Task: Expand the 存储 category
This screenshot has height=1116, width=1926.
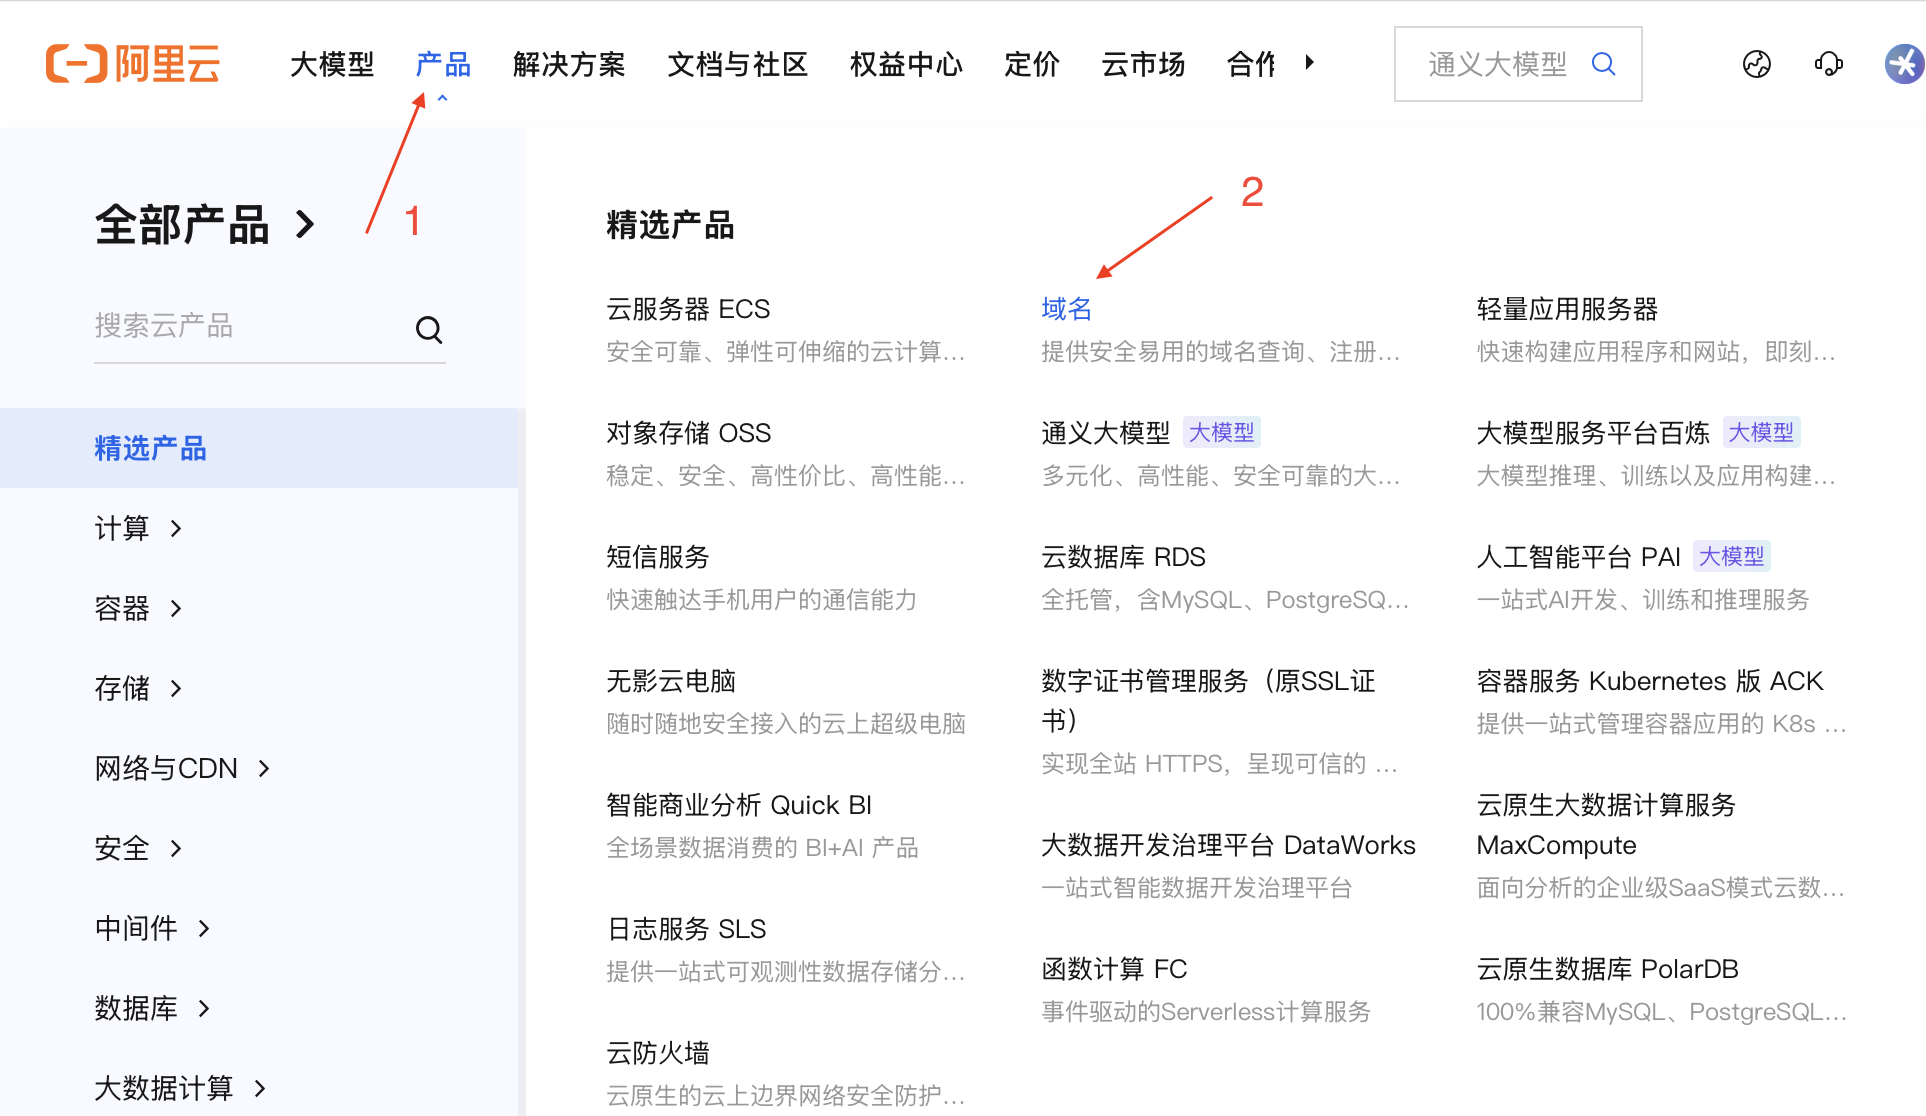Action: pyautogui.click(x=139, y=688)
